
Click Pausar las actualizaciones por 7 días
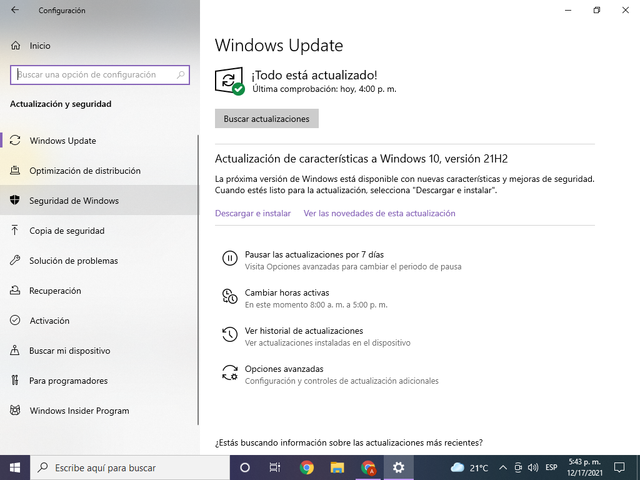(342, 260)
